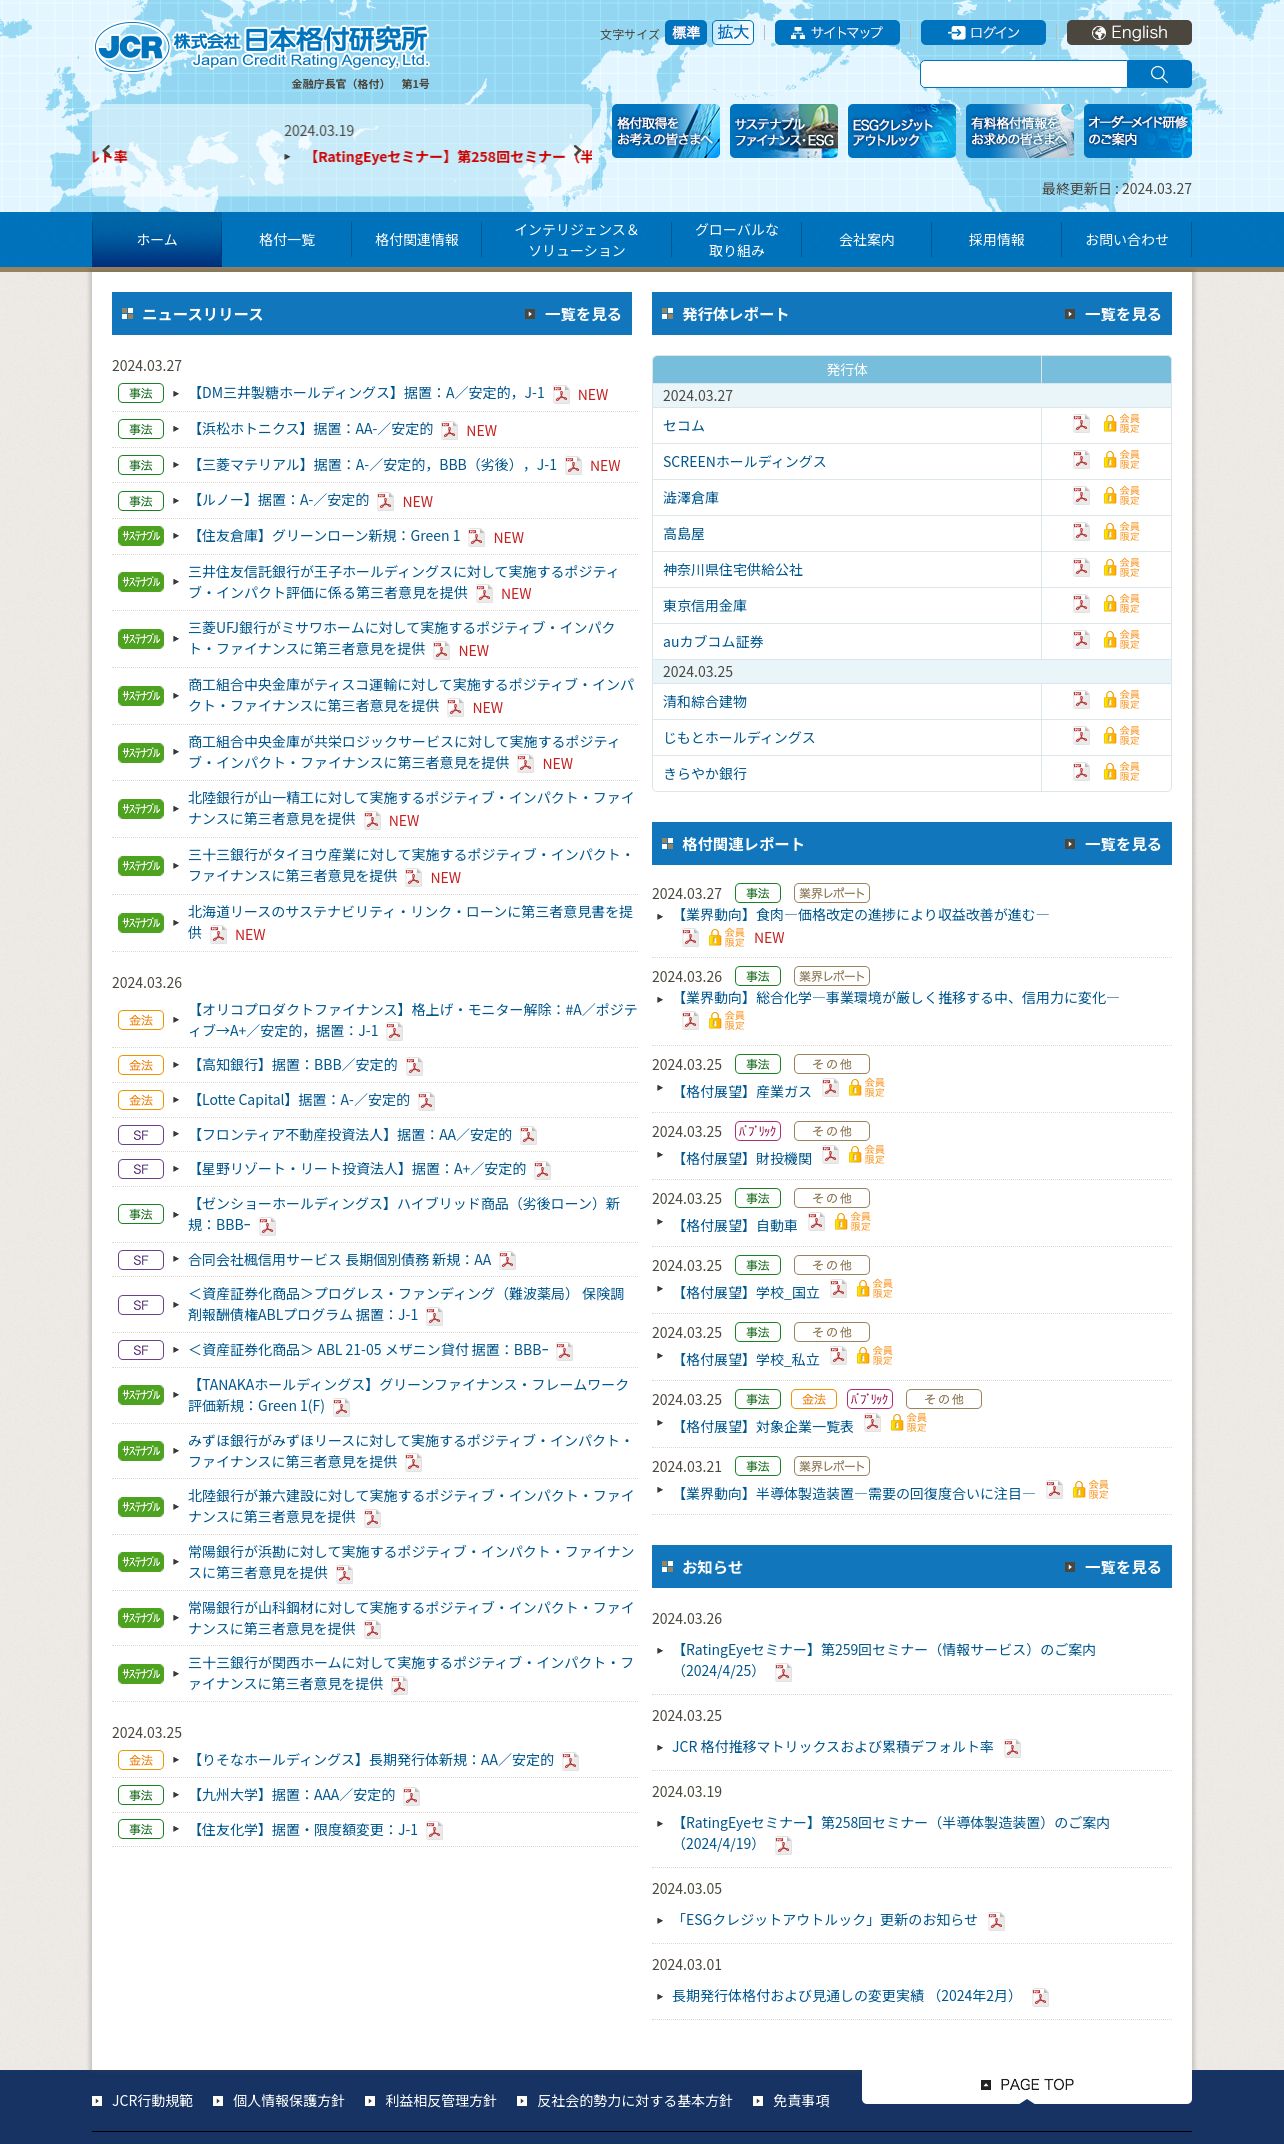Open 有料格付情報をお求めの皆さまへ banner
Viewport: 1284px width, 2144px height.
1020,131
